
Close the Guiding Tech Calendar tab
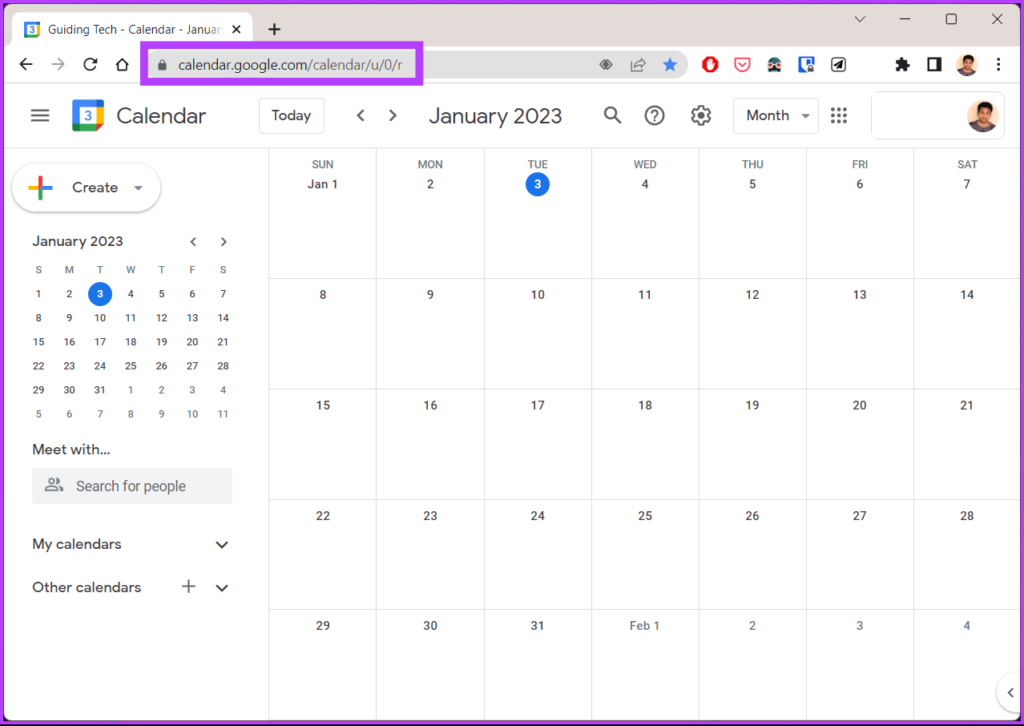point(236,29)
